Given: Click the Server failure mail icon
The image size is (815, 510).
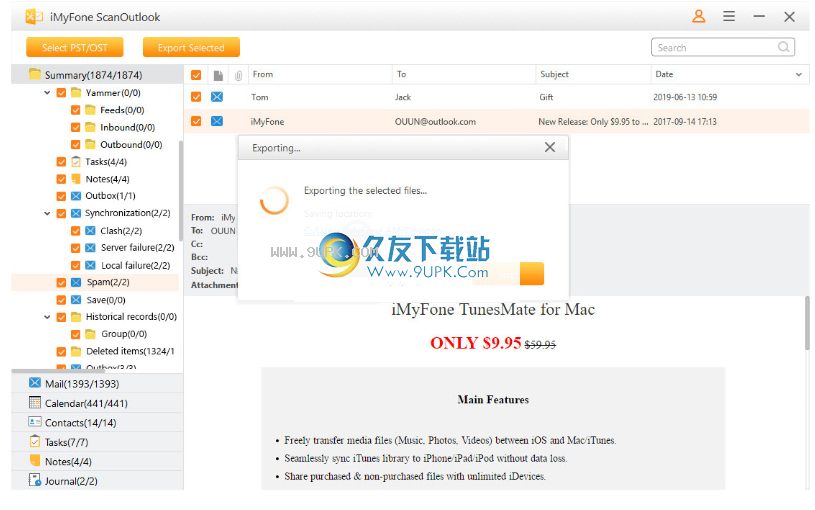Looking at the screenshot, I should pos(90,247).
